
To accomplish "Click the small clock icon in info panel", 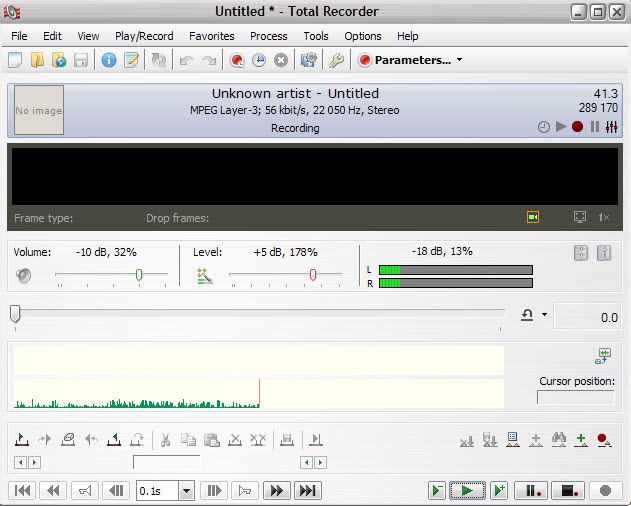I will 544,127.
